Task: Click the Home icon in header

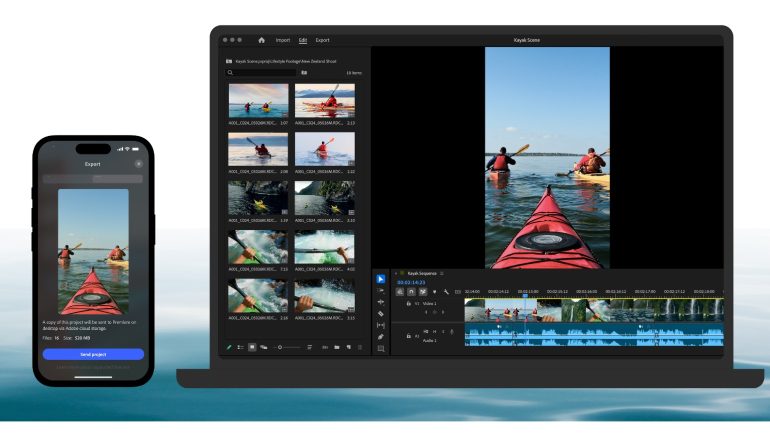Action: pyautogui.click(x=261, y=40)
